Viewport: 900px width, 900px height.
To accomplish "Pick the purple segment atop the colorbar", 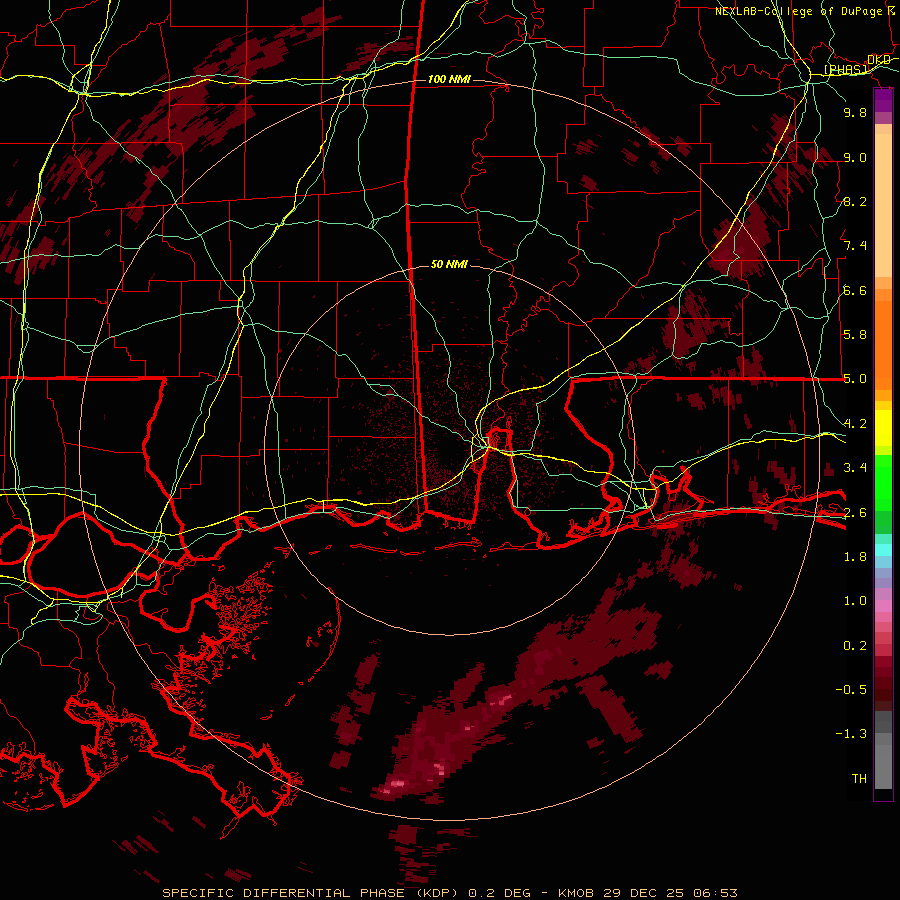I will click(883, 101).
